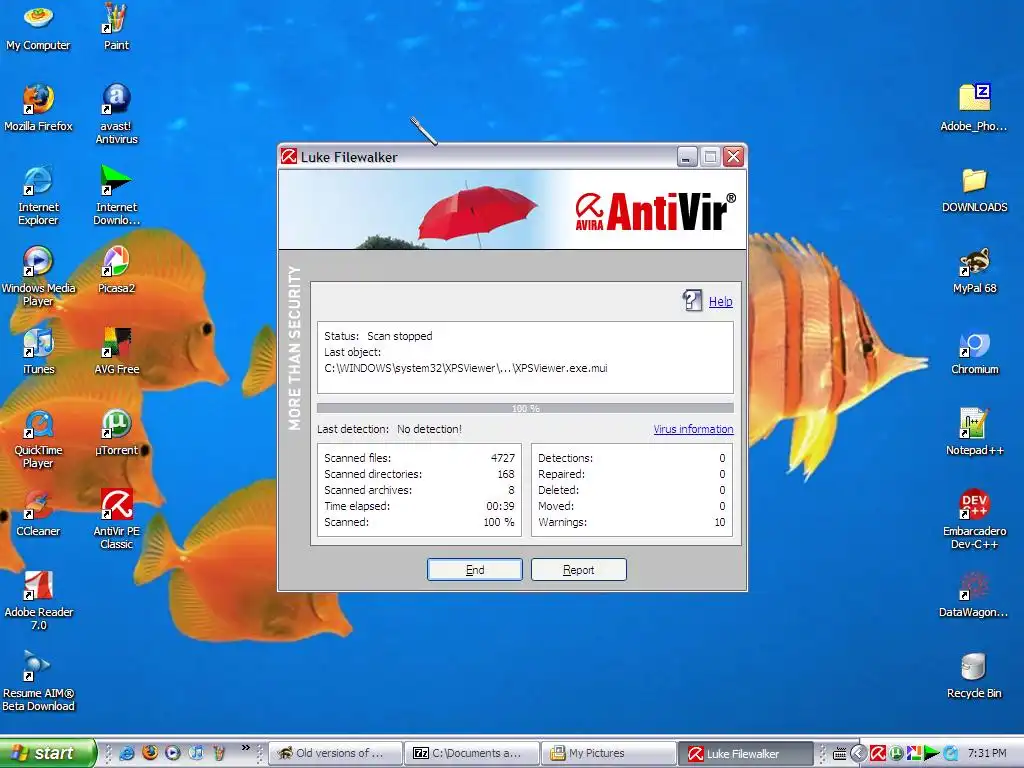Click Windows Media Player Quick Launch icon

[173, 753]
